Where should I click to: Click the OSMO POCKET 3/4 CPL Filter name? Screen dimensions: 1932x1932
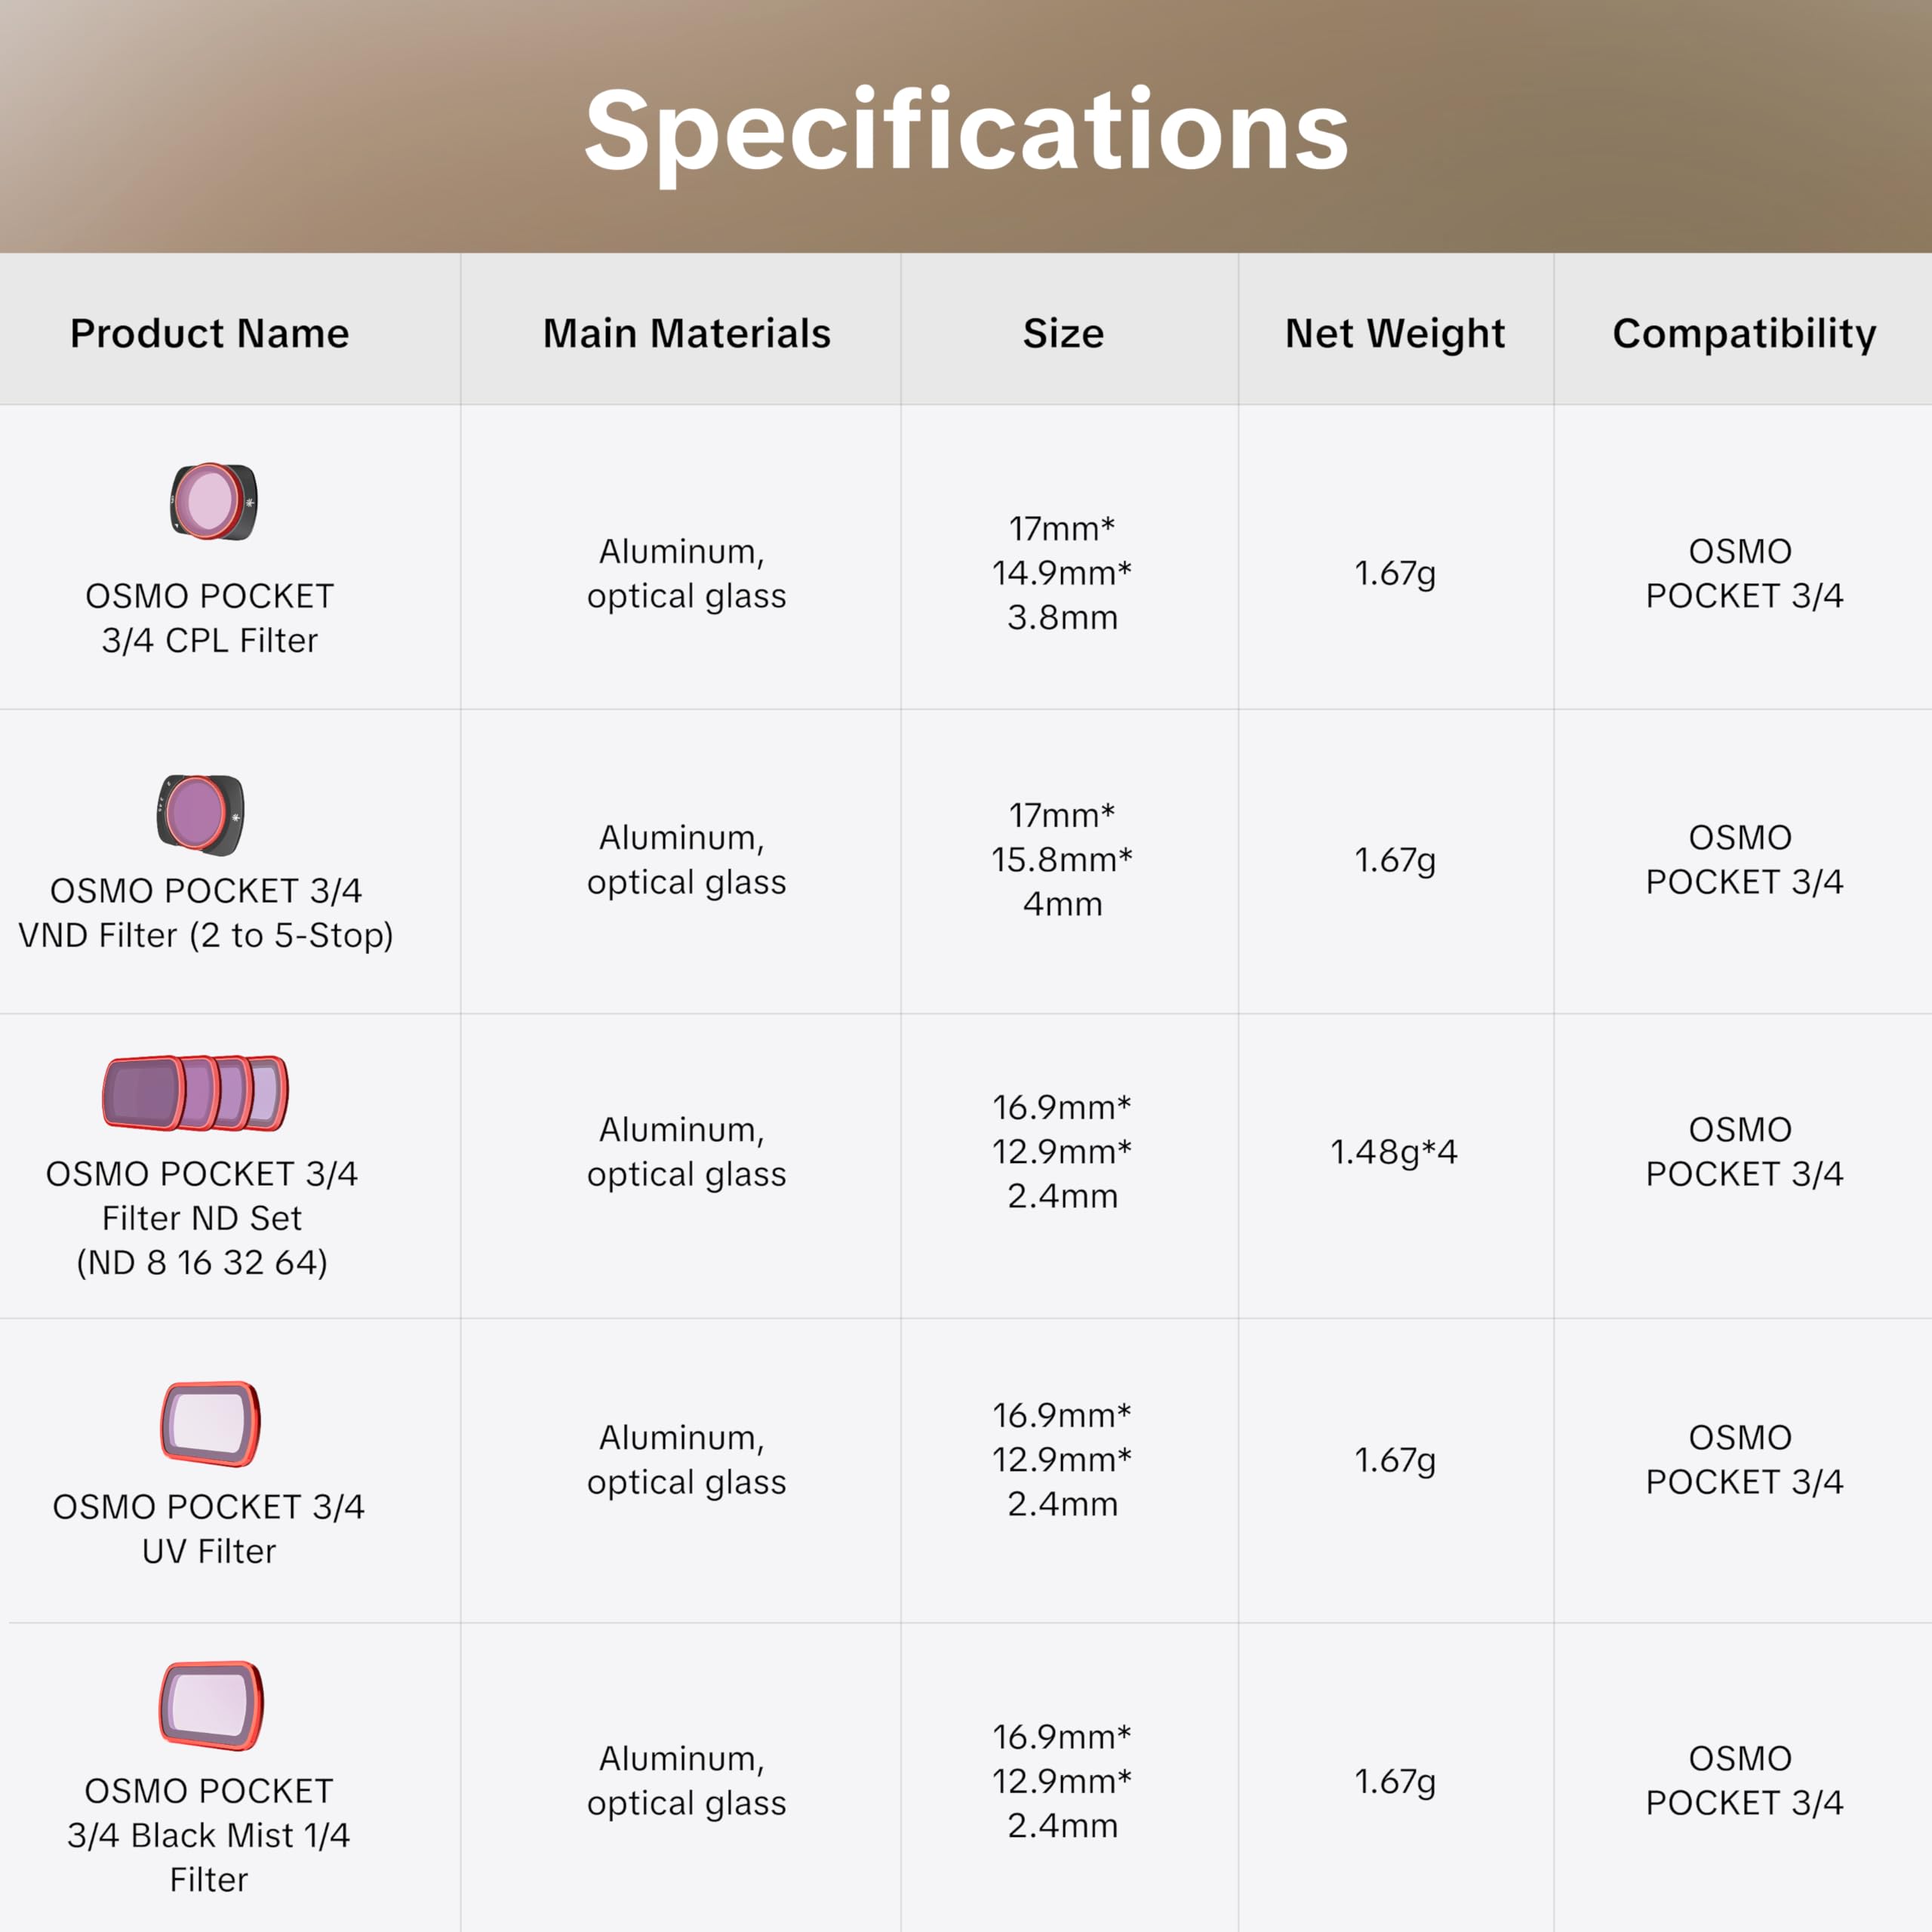(x=210, y=618)
